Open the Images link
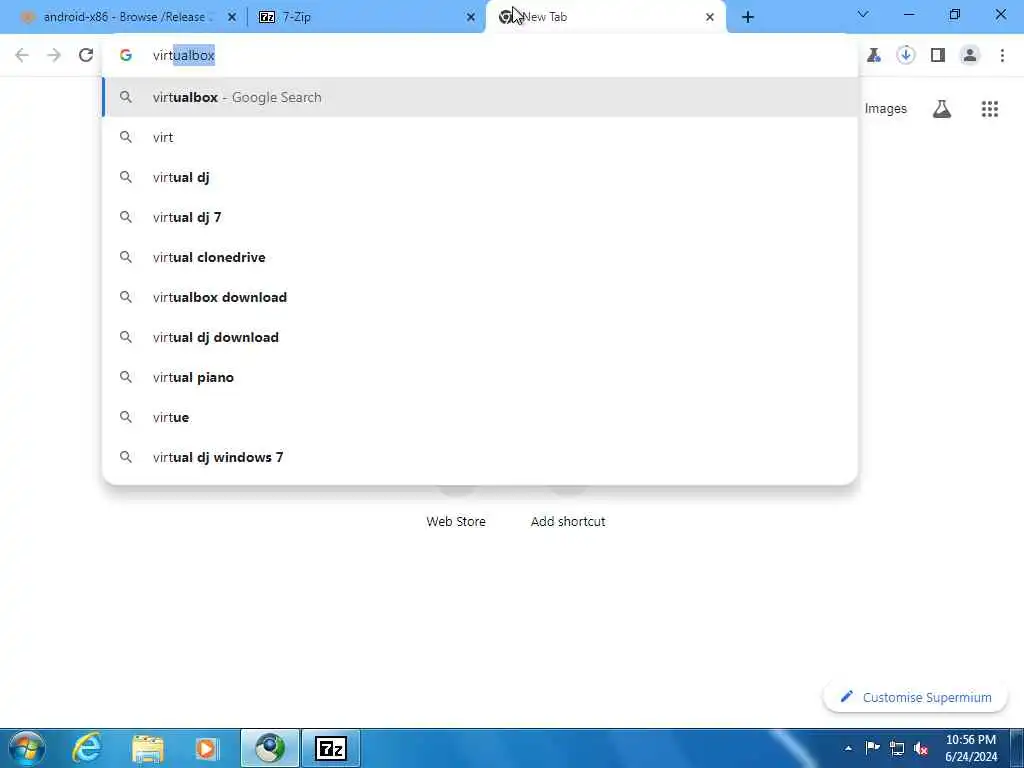 pyautogui.click(x=886, y=109)
